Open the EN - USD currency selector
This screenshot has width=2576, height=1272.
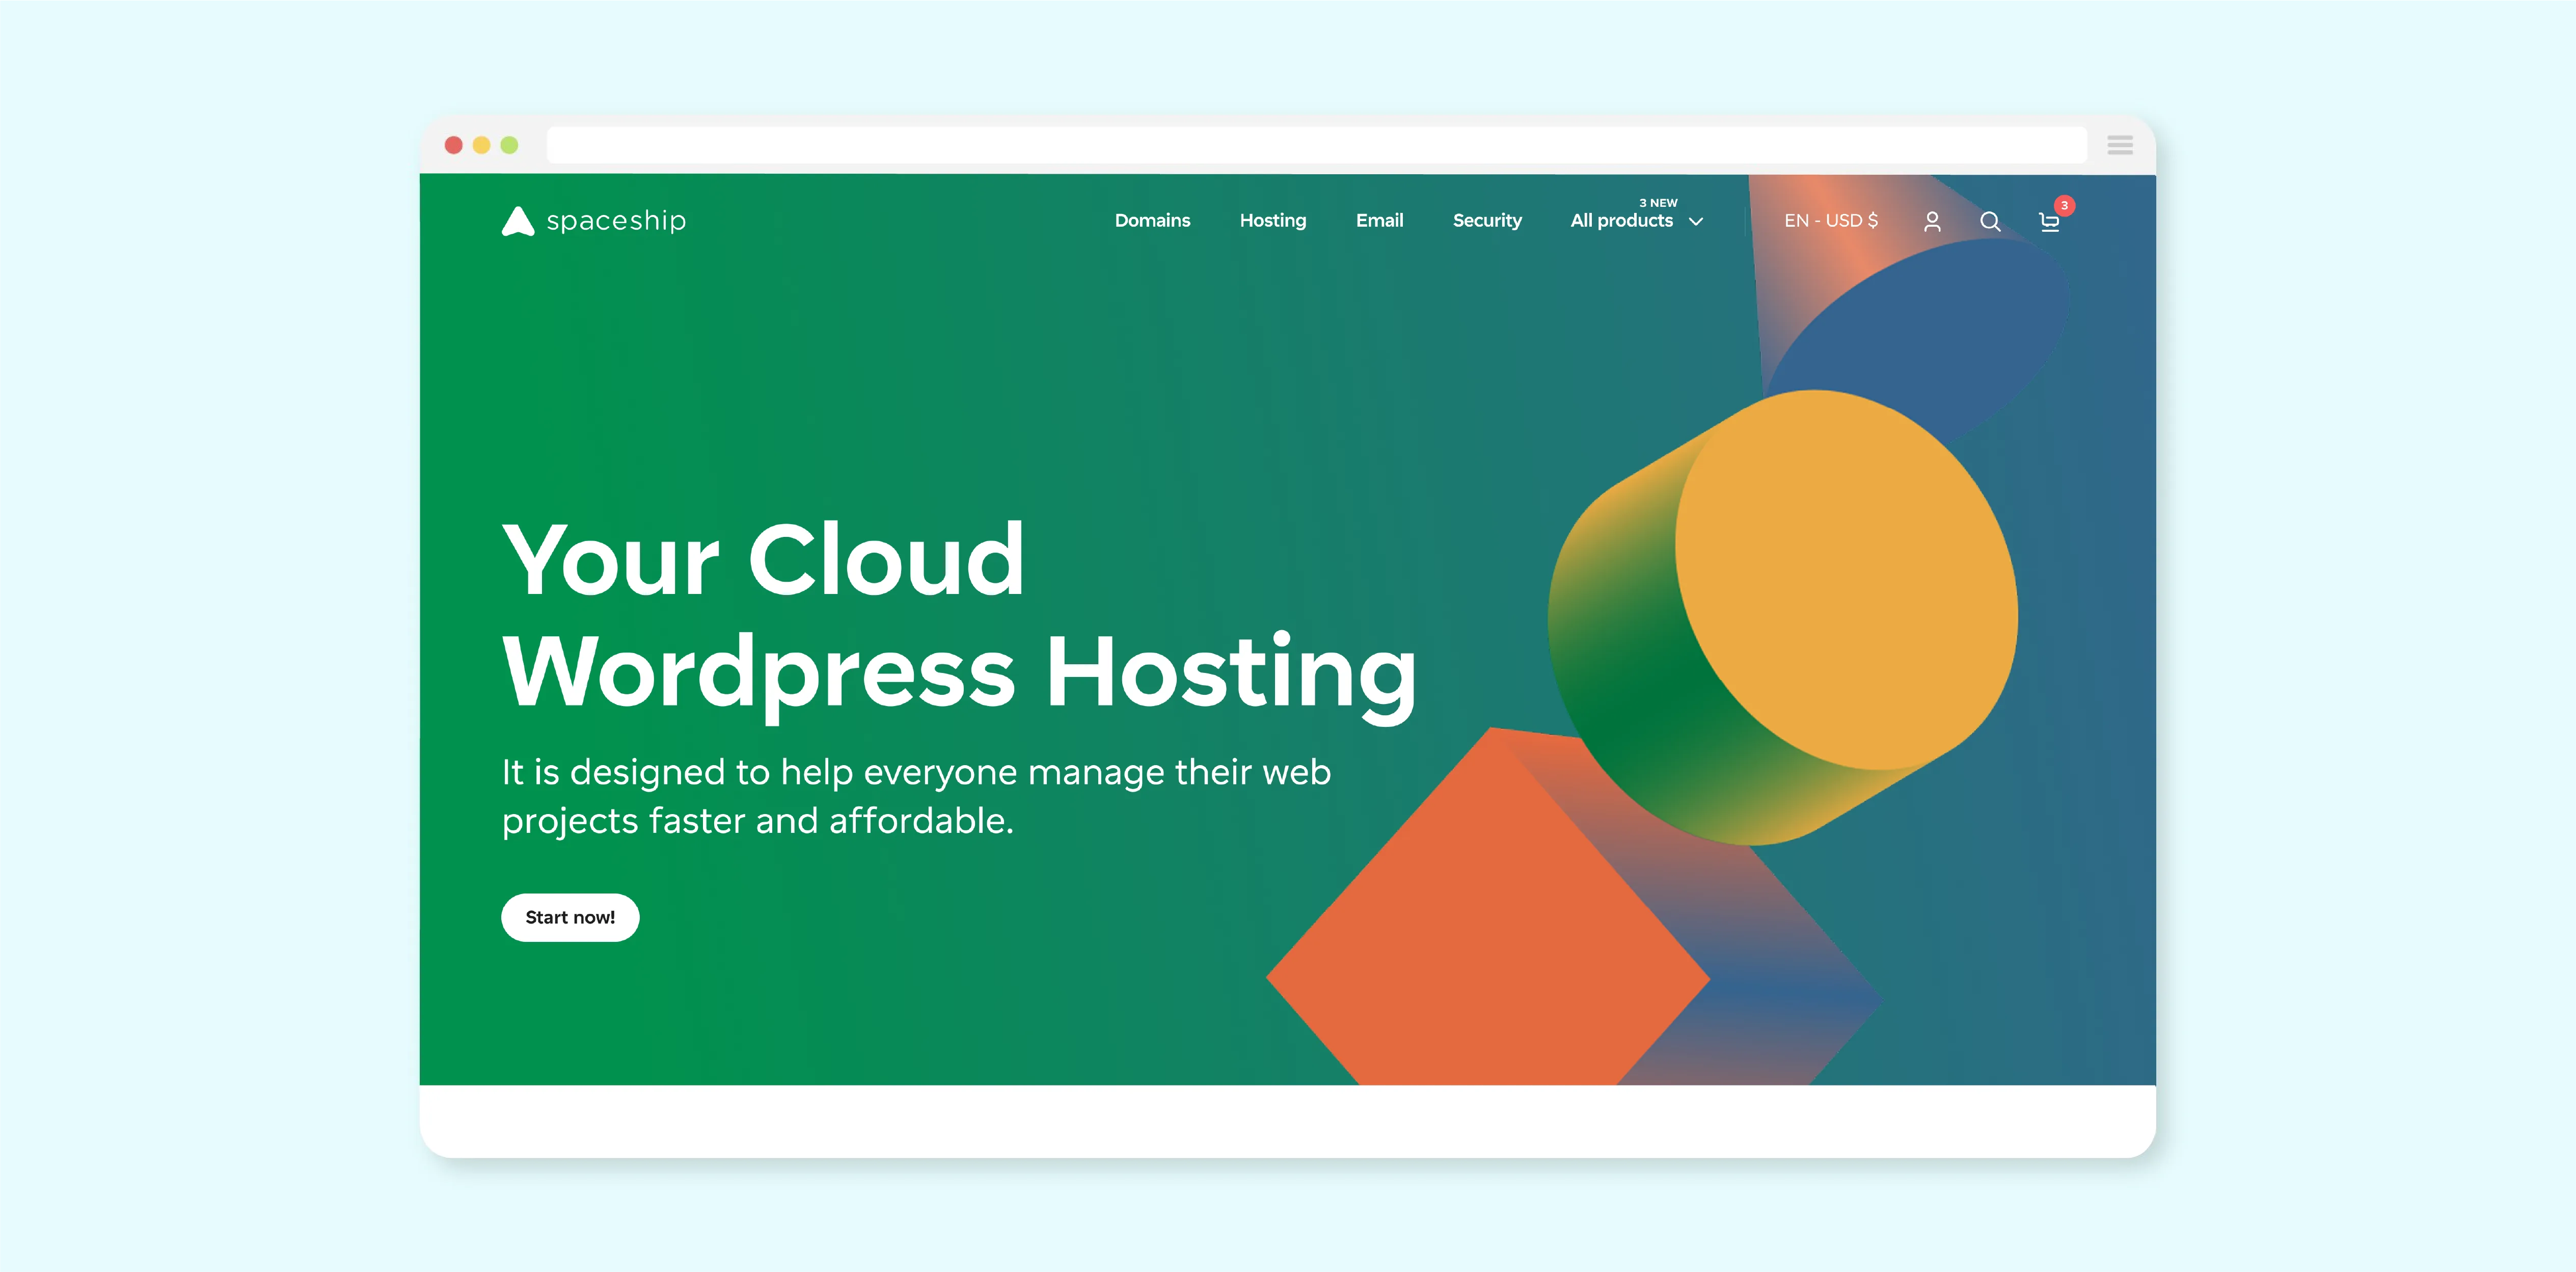(1830, 221)
